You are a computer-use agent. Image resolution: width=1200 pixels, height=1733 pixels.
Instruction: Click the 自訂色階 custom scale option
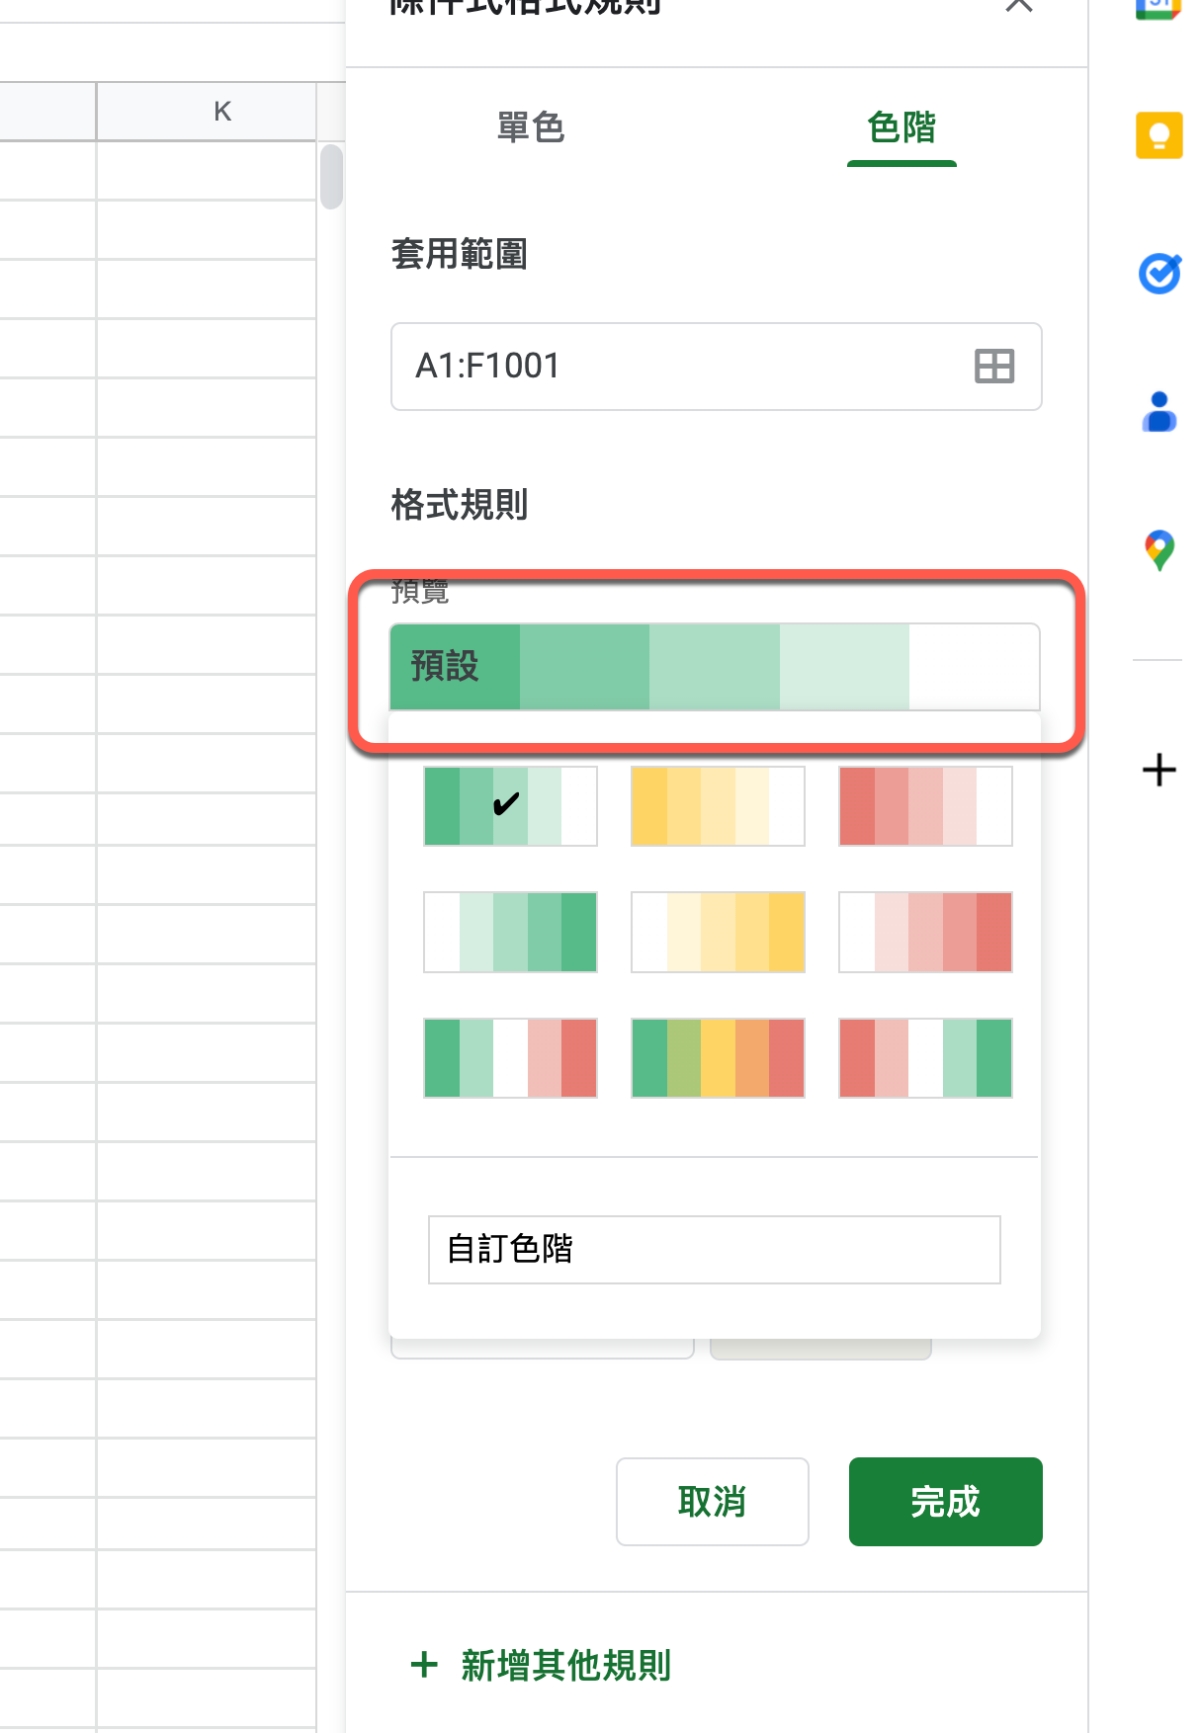714,1249
